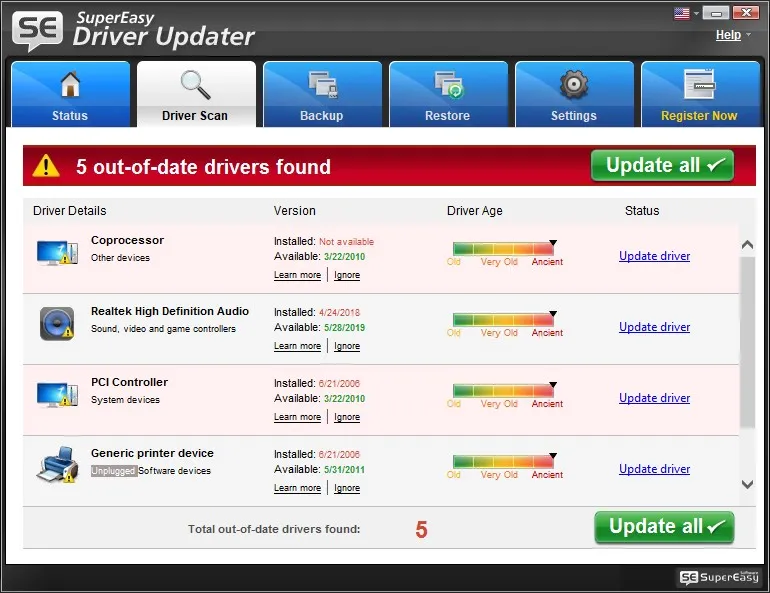Select the Register Now tab
770x593 pixels.
[x=699, y=96]
